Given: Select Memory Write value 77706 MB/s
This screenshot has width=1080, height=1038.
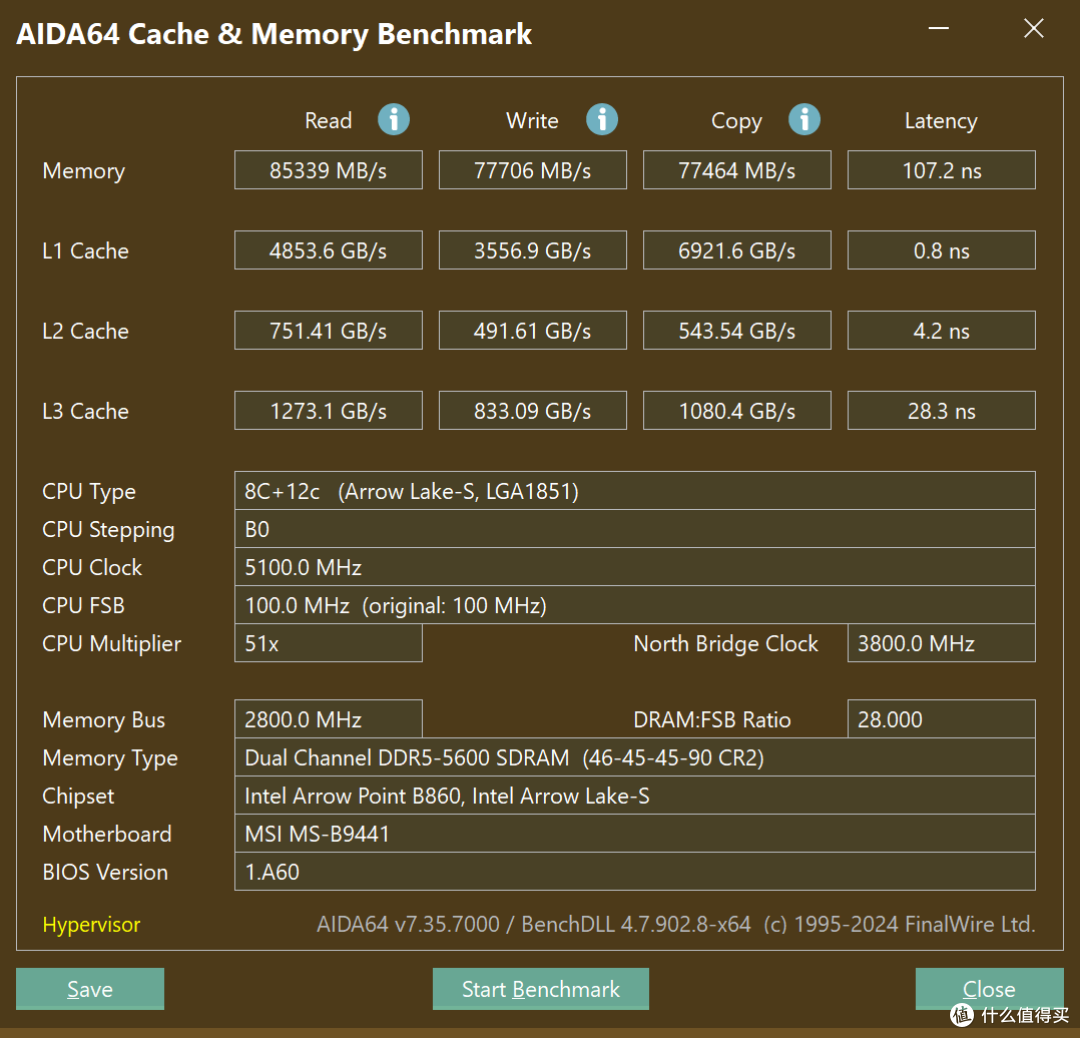Looking at the screenshot, I should coord(532,170).
